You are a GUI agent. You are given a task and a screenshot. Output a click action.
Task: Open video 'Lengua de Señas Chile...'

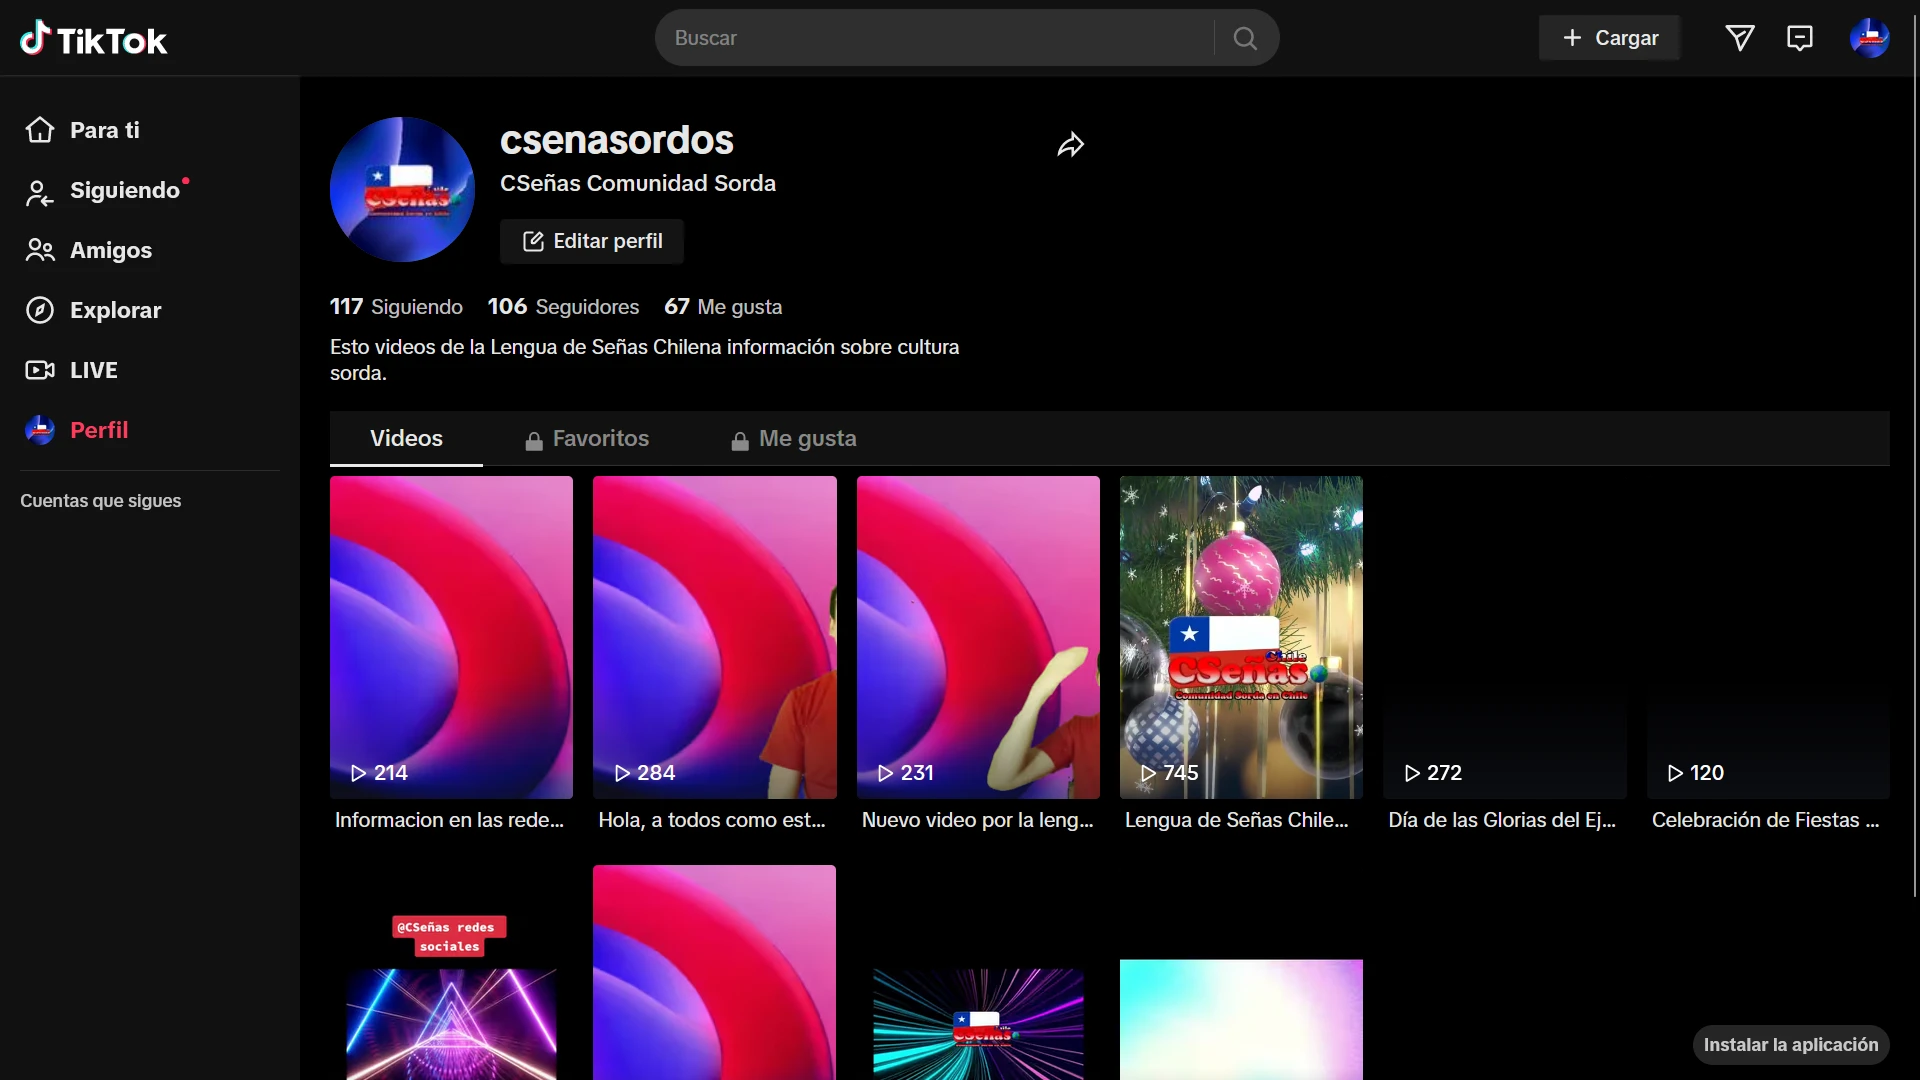(x=1241, y=637)
